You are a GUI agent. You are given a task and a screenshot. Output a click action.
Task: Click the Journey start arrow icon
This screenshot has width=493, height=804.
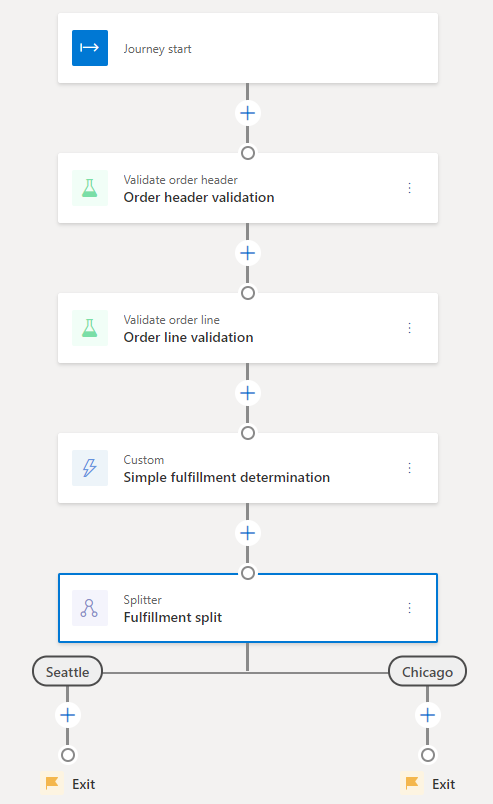(x=90, y=48)
